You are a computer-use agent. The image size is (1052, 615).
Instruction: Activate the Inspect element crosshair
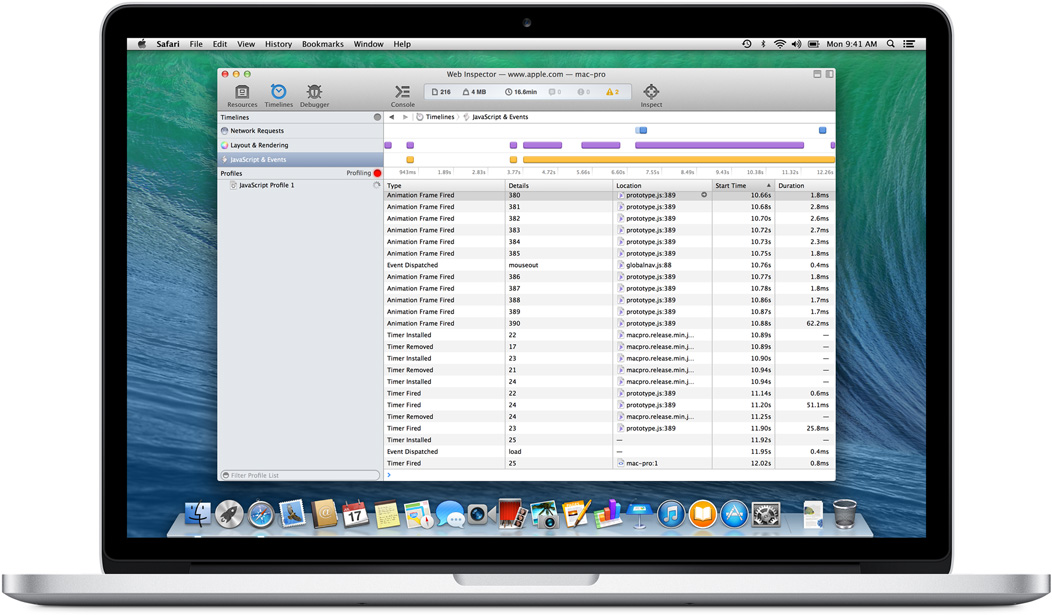pyautogui.click(x=651, y=94)
